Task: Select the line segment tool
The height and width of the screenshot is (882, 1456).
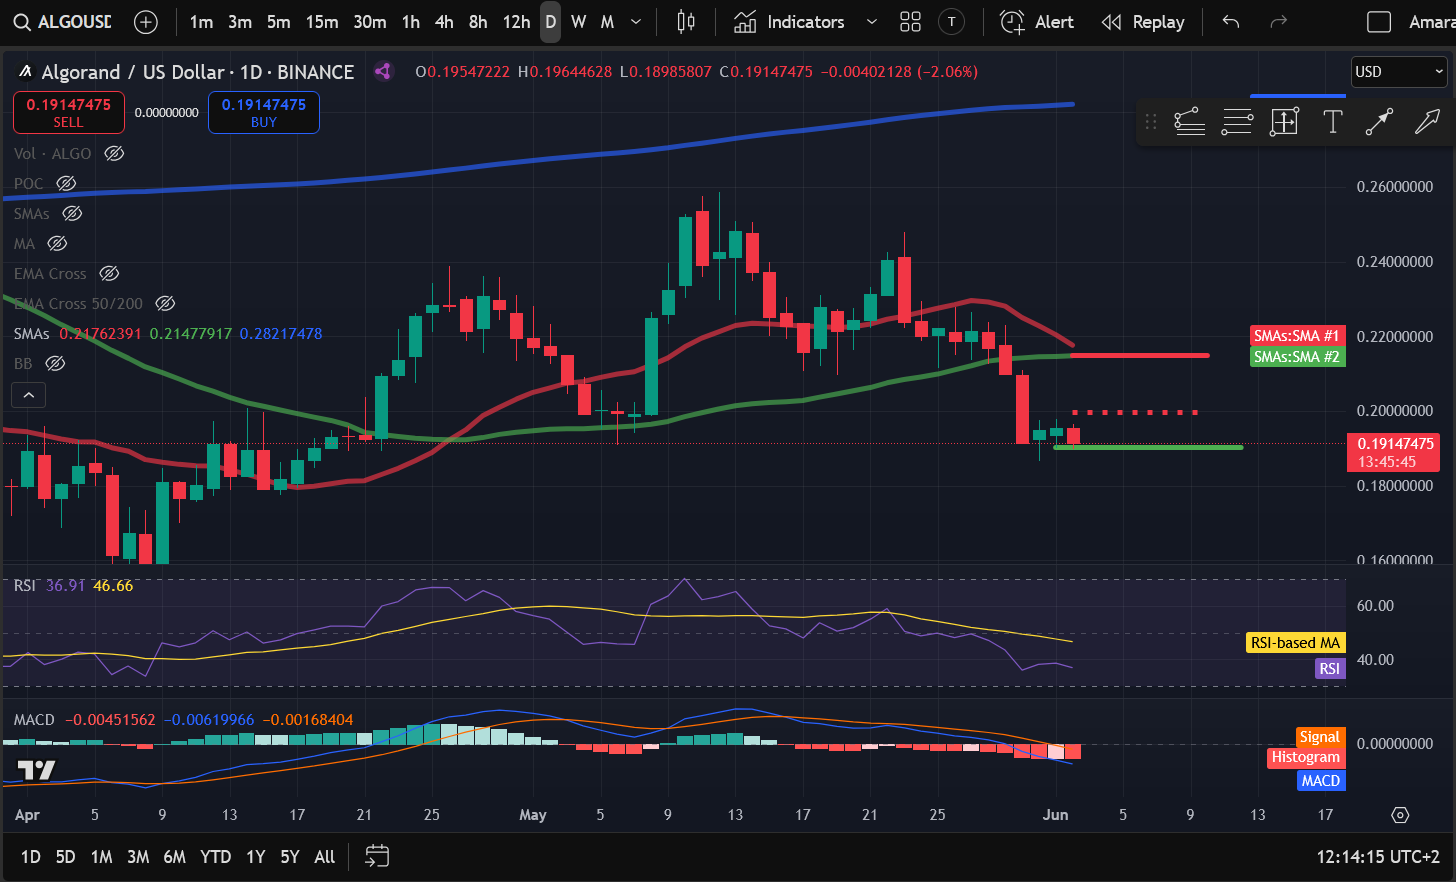Action: coord(1379,122)
